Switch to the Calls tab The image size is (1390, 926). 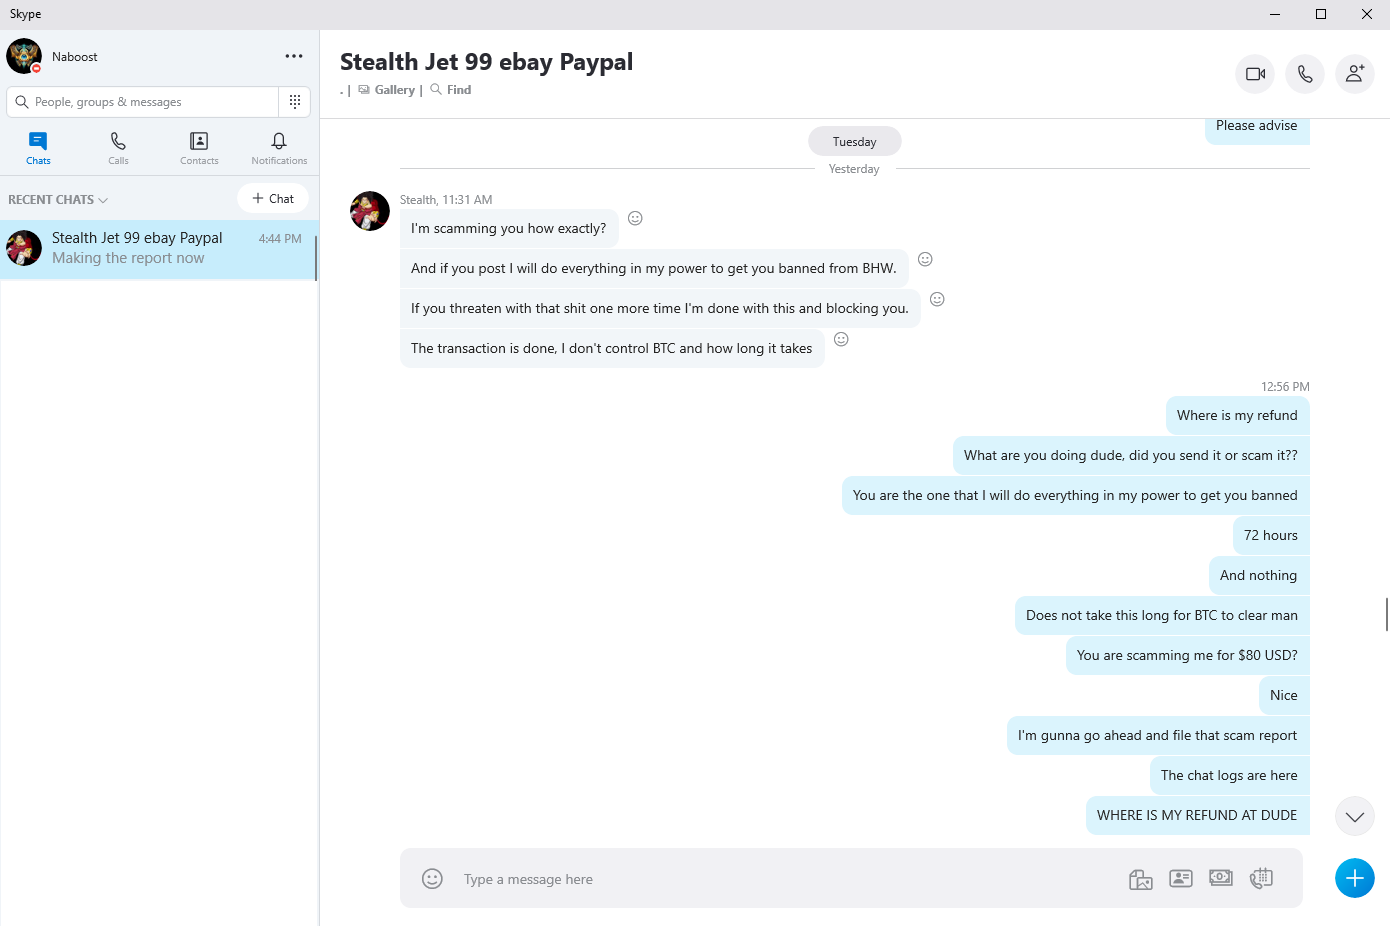click(118, 148)
